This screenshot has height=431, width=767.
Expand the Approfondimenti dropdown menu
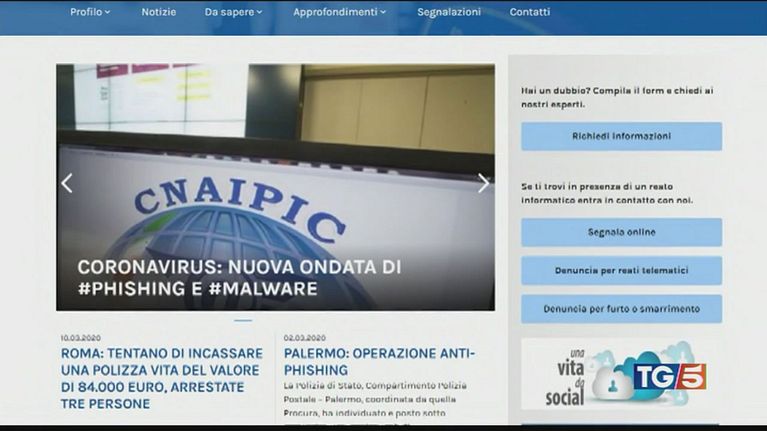[x=341, y=12]
